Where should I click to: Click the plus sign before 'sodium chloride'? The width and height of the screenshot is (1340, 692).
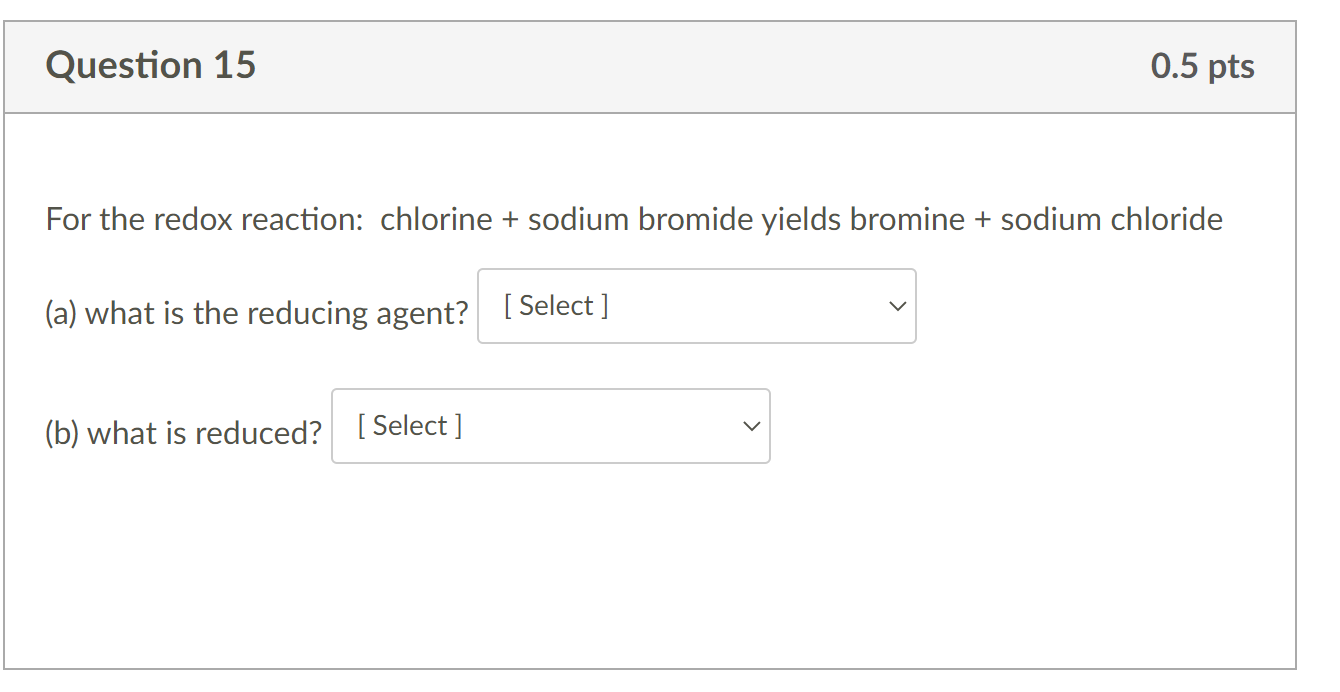coord(983,220)
